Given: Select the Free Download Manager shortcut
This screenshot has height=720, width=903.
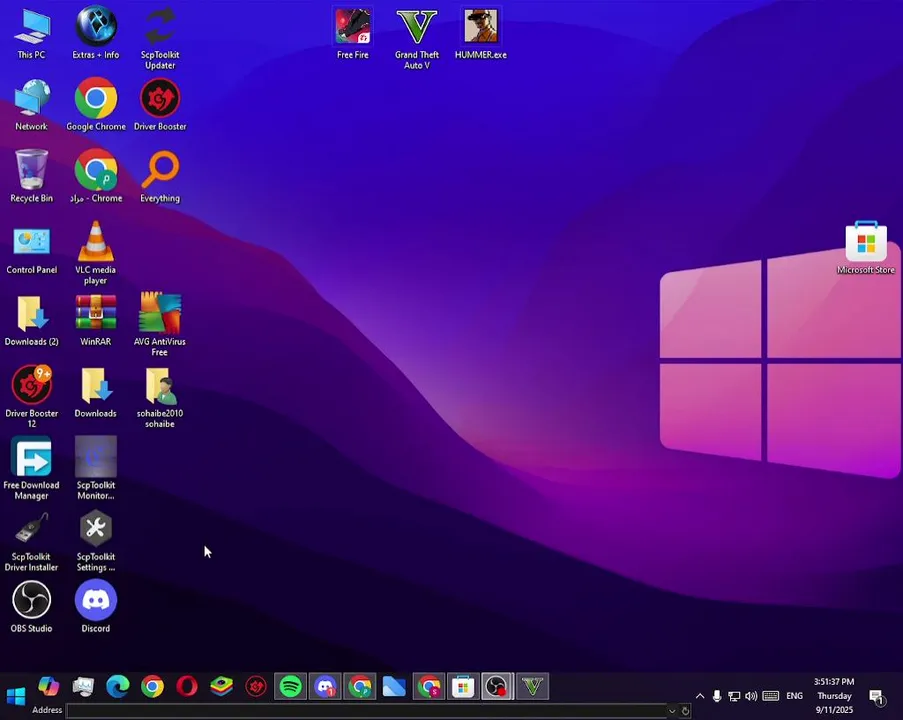Looking at the screenshot, I should click(x=32, y=469).
